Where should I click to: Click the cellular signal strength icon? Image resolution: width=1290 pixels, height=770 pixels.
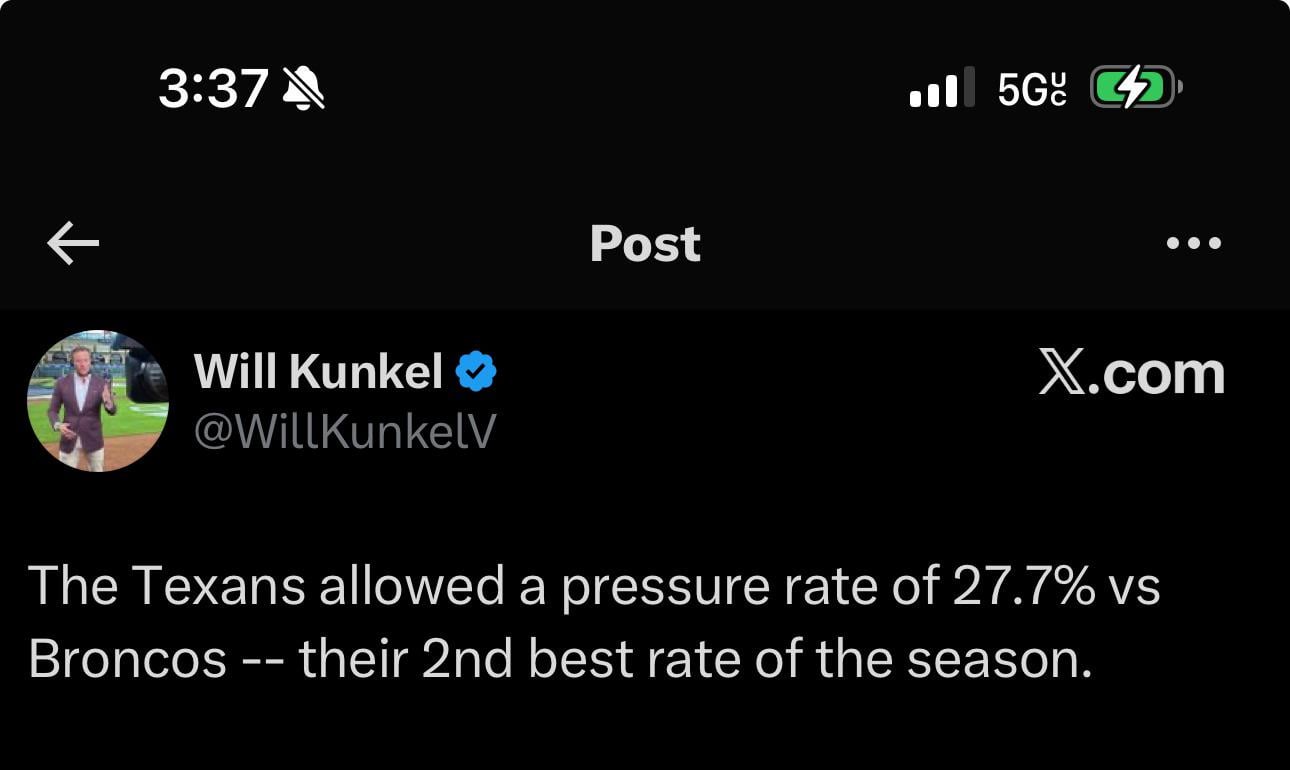pyautogui.click(x=941, y=88)
